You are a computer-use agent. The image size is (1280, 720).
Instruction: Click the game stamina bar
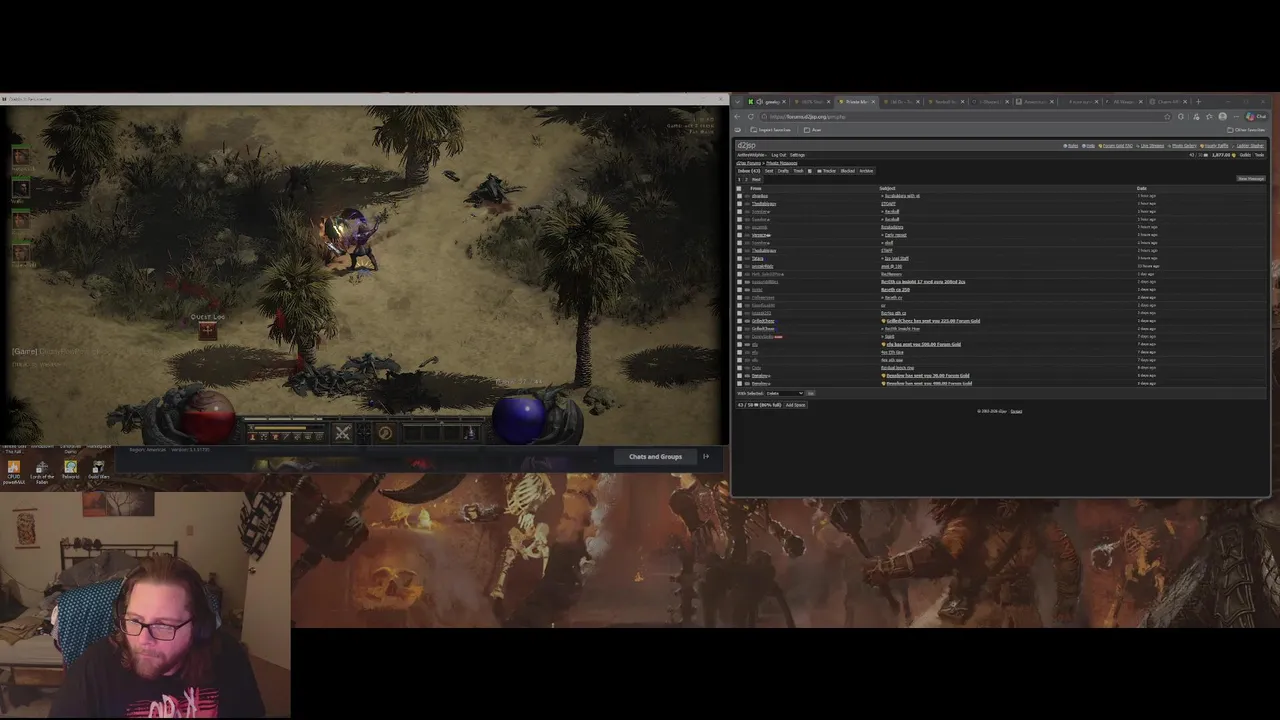pos(285,428)
